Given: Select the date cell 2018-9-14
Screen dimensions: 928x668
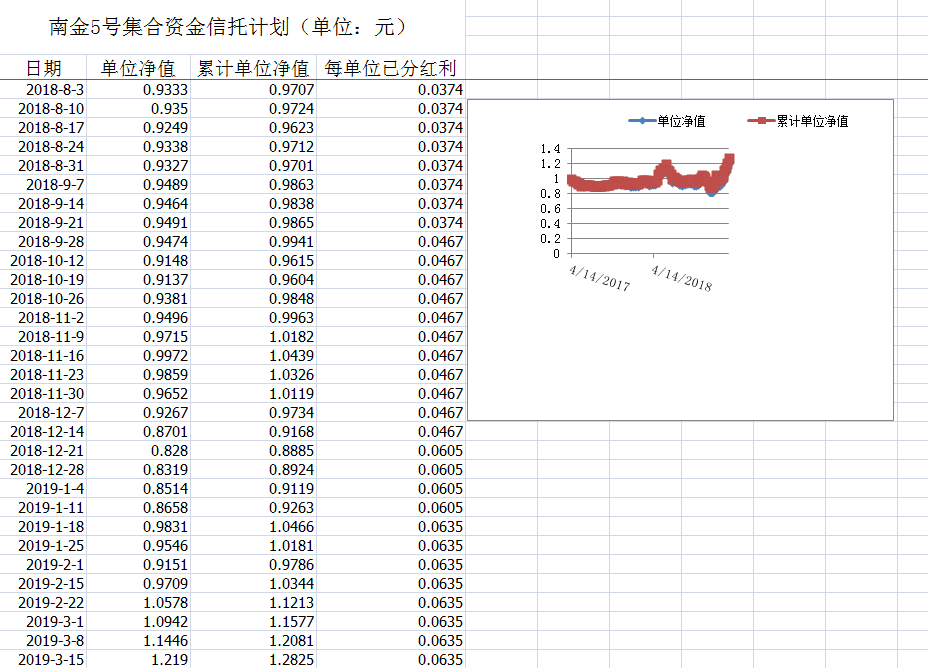Looking at the screenshot, I should click(x=43, y=204).
